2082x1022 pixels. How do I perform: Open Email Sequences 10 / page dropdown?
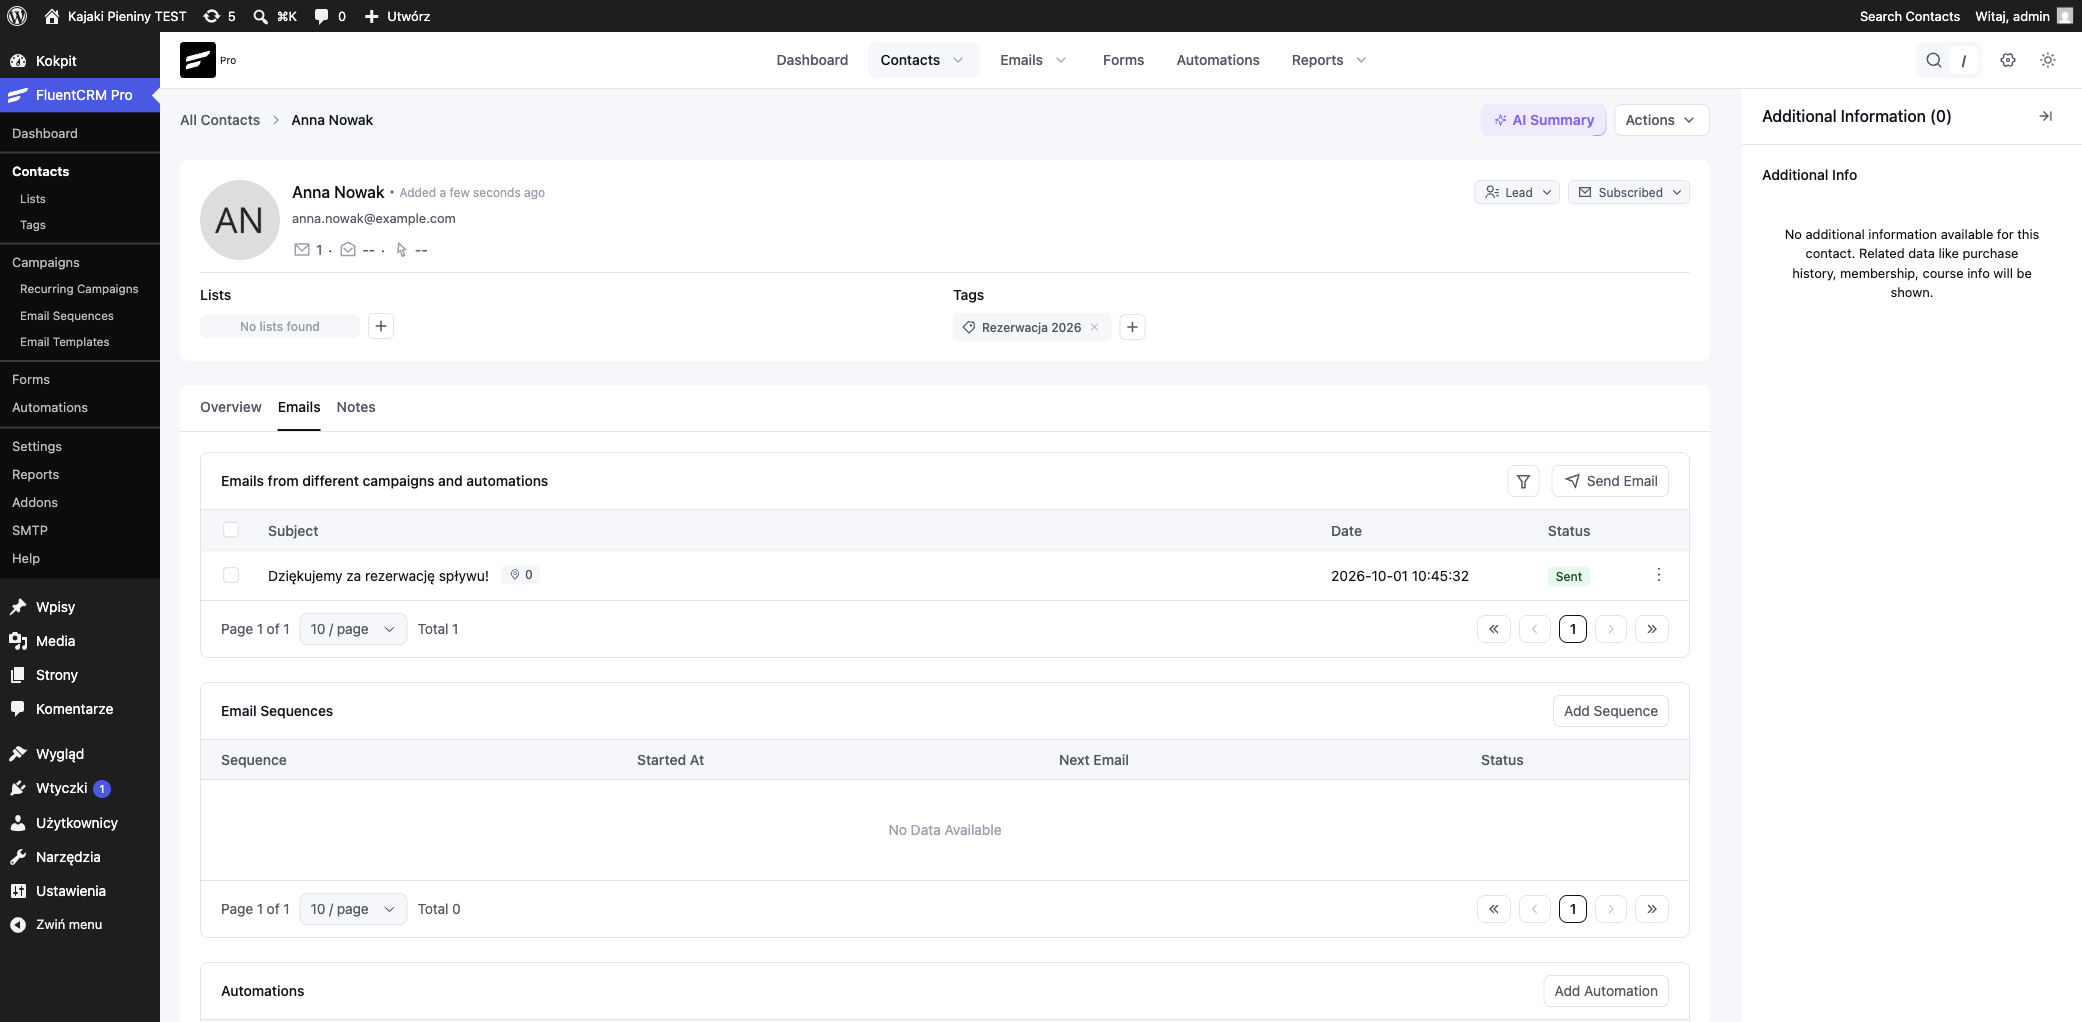[x=353, y=909]
